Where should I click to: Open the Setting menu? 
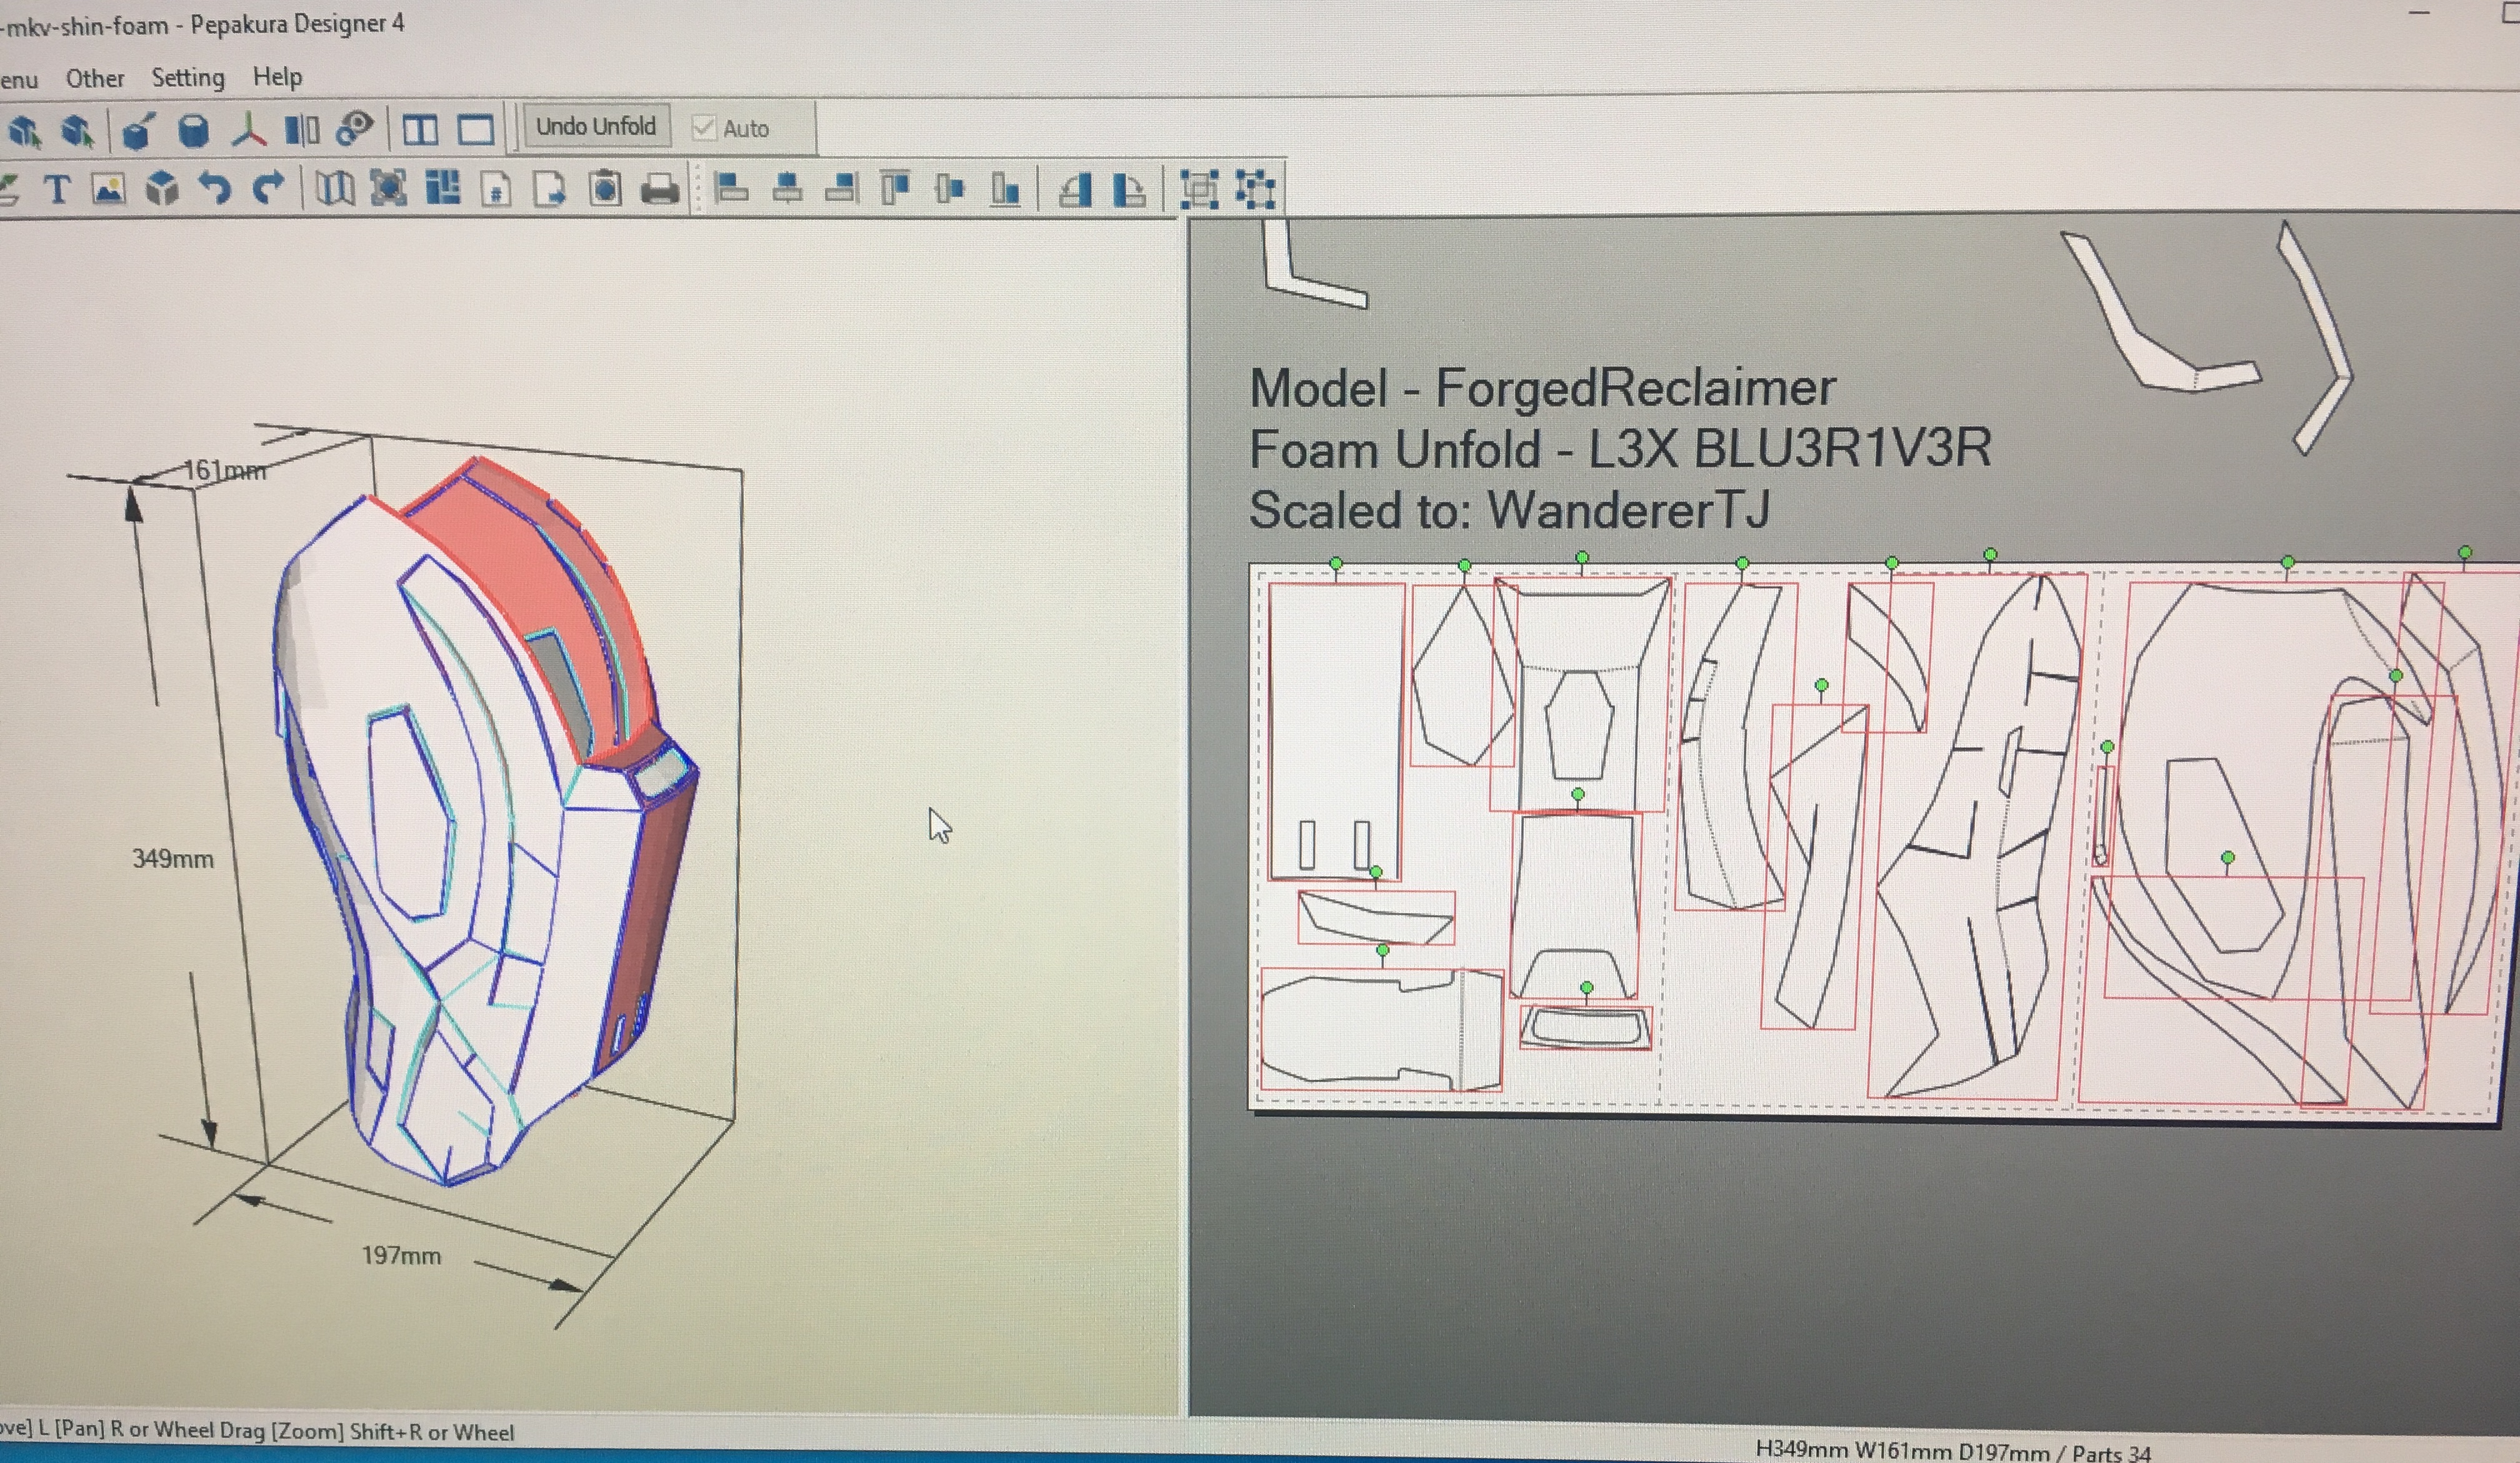pos(188,78)
